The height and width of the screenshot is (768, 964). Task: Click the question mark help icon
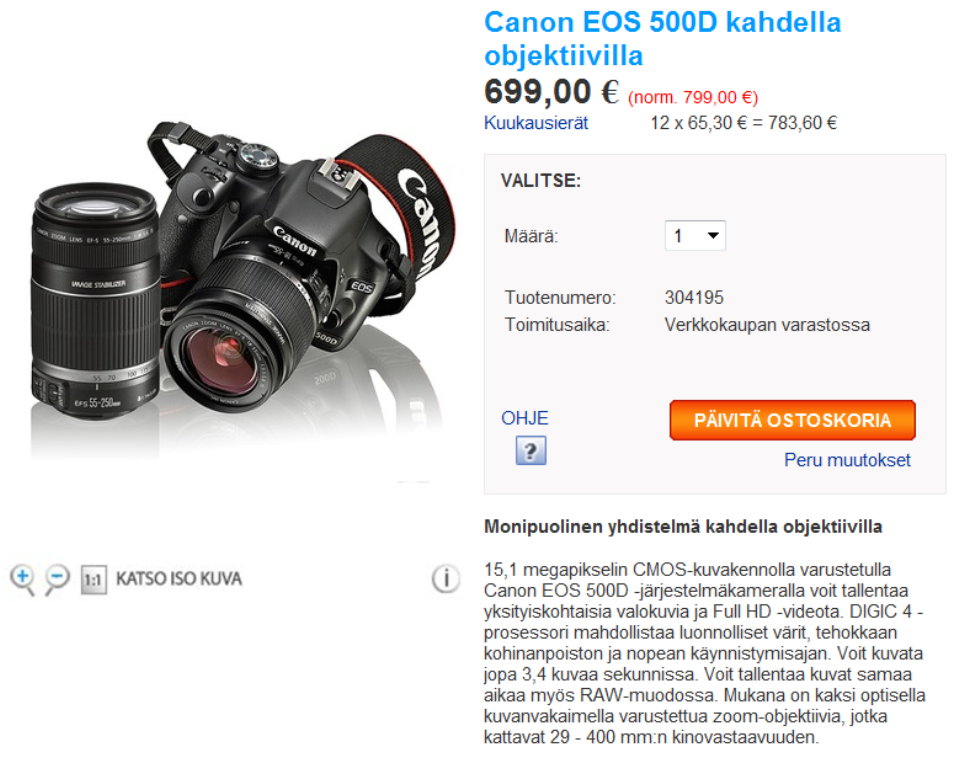coord(531,451)
